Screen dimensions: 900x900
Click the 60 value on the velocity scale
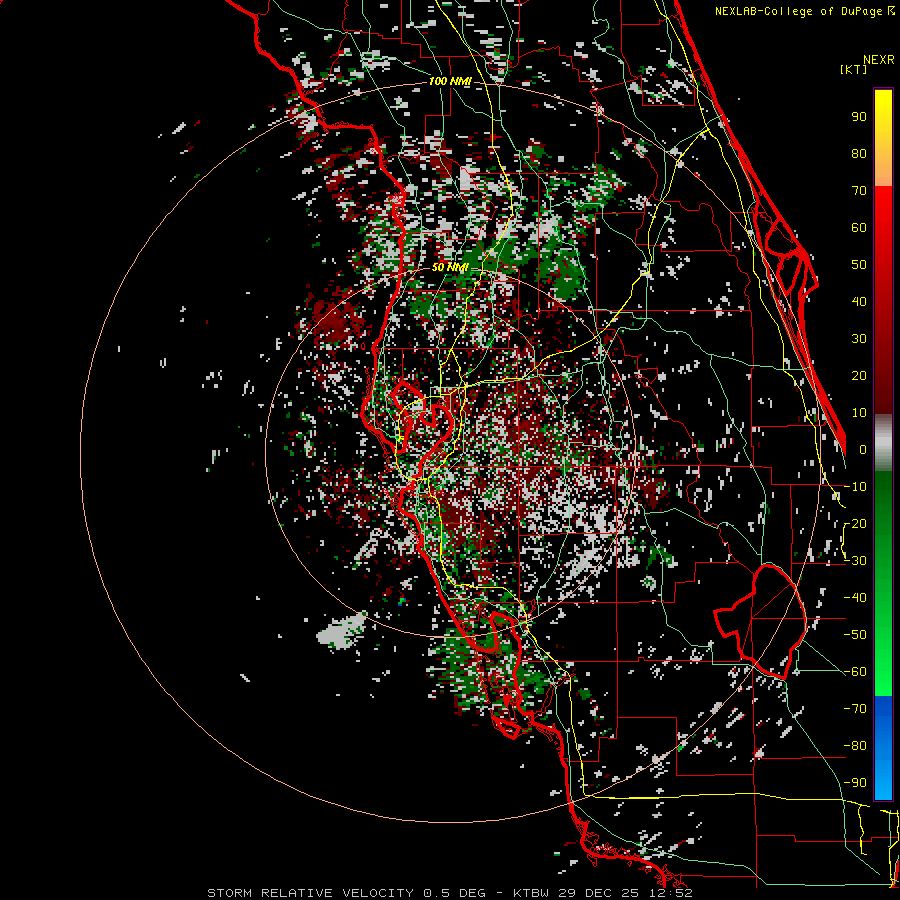859,227
